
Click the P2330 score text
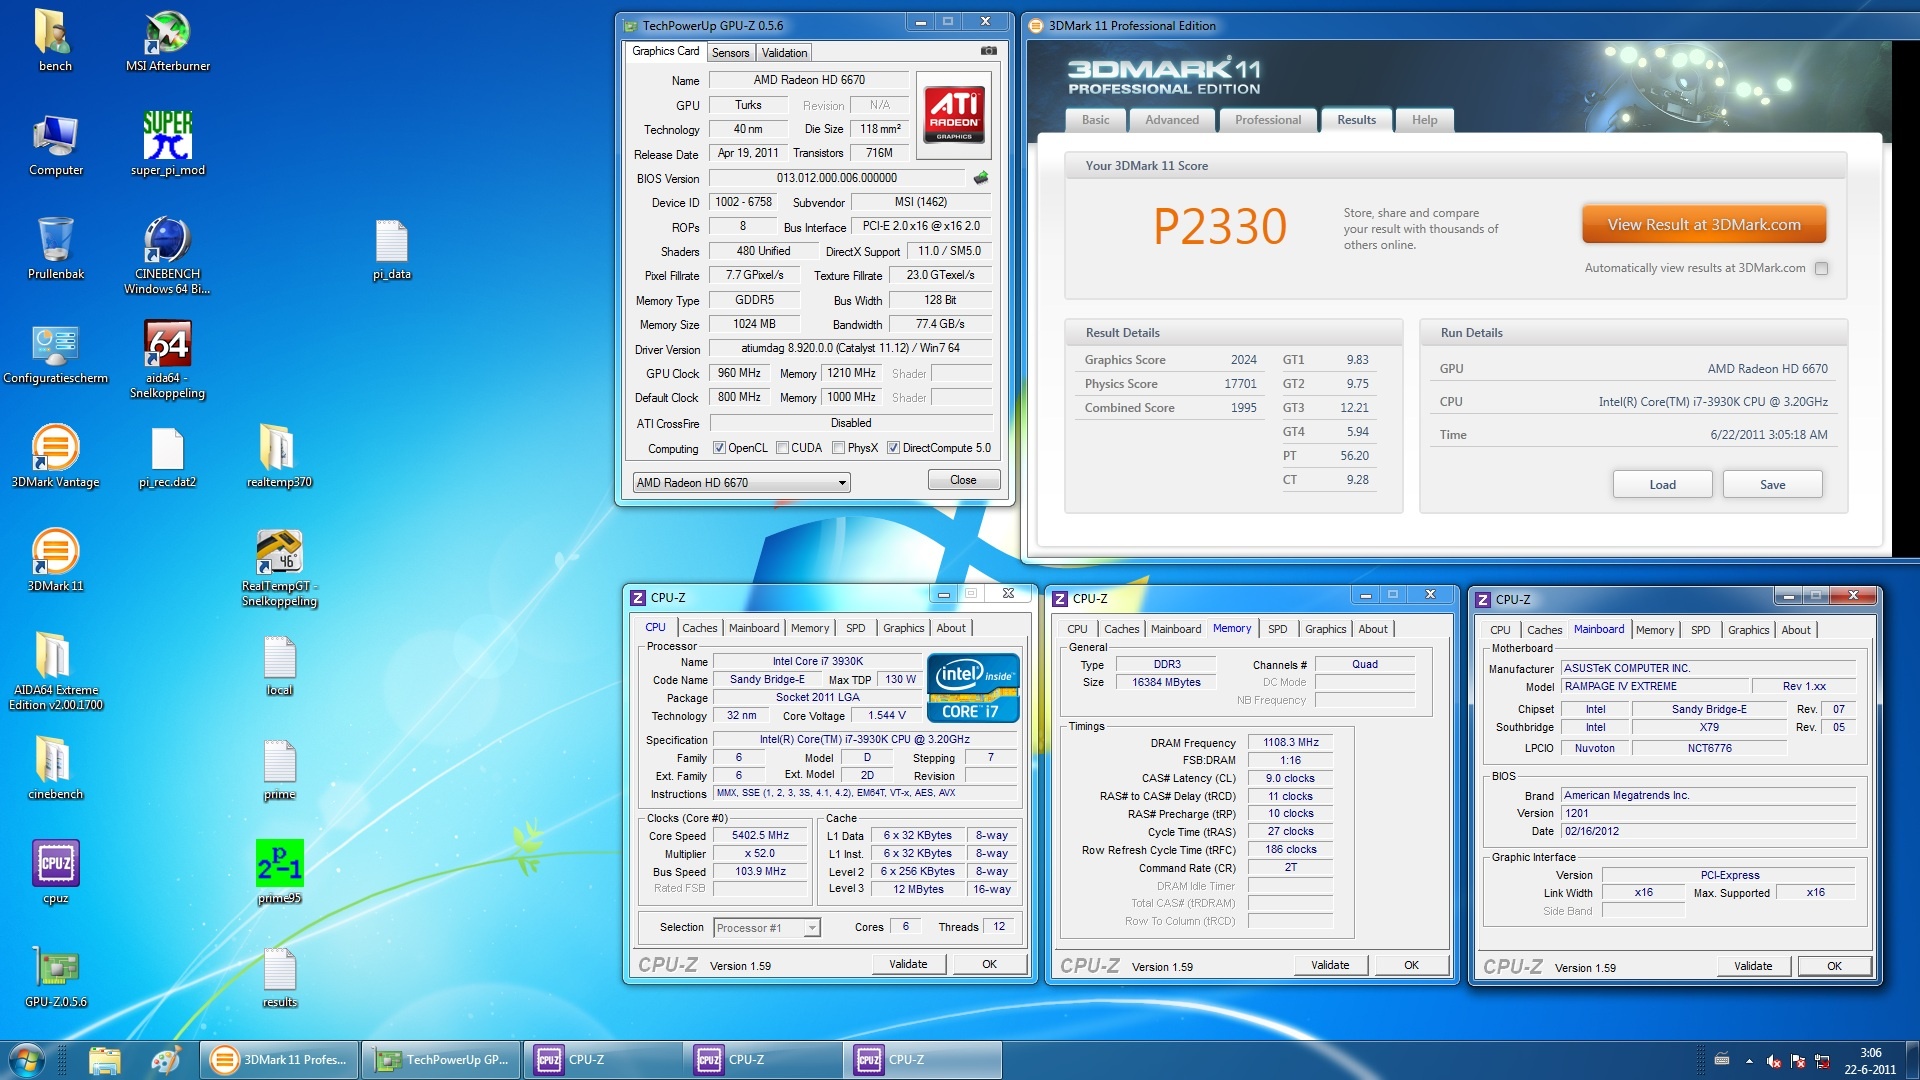[1220, 226]
